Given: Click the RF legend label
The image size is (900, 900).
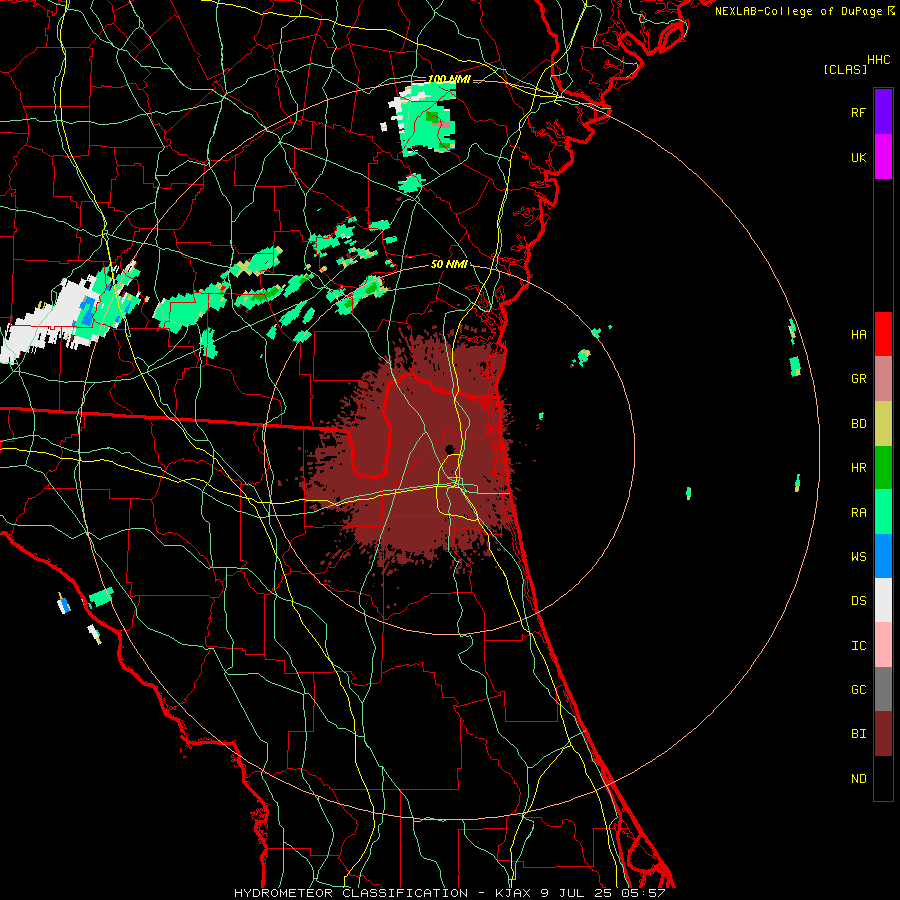Looking at the screenshot, I should (859, 112).
